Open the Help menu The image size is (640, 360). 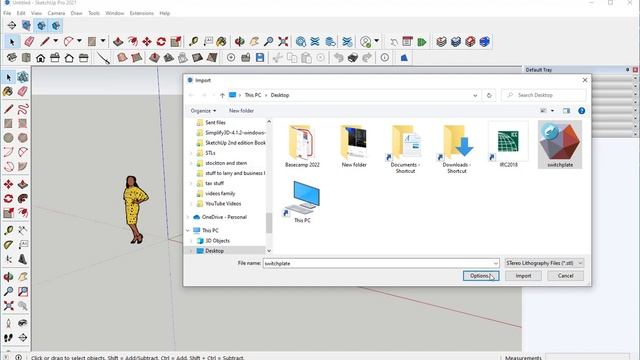point(164,13)
